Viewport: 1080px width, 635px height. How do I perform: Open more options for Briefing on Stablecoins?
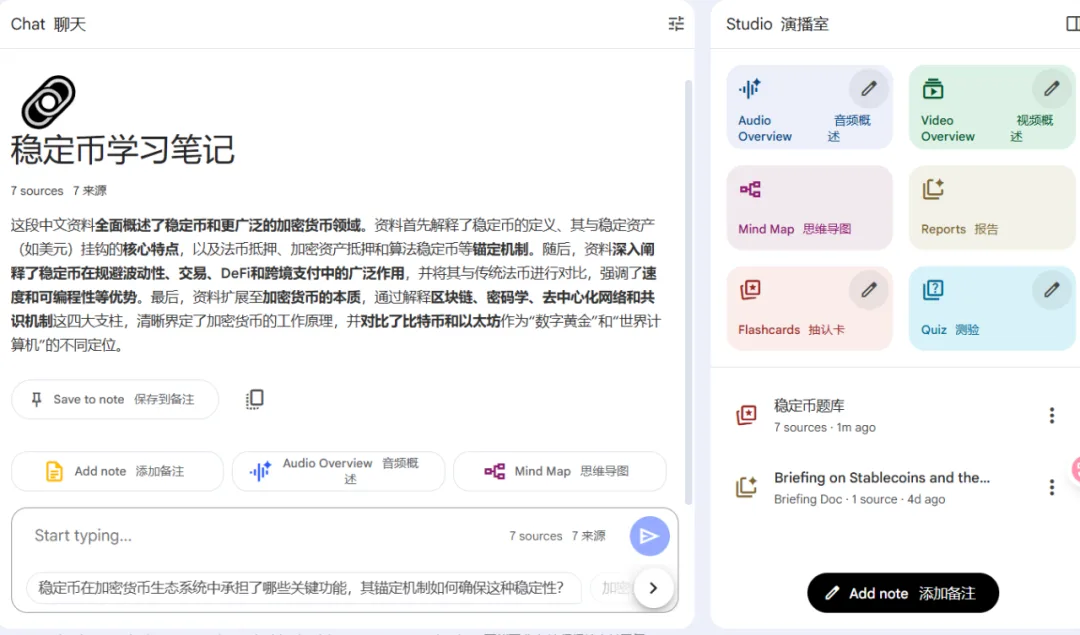[x=1051, y=488]
